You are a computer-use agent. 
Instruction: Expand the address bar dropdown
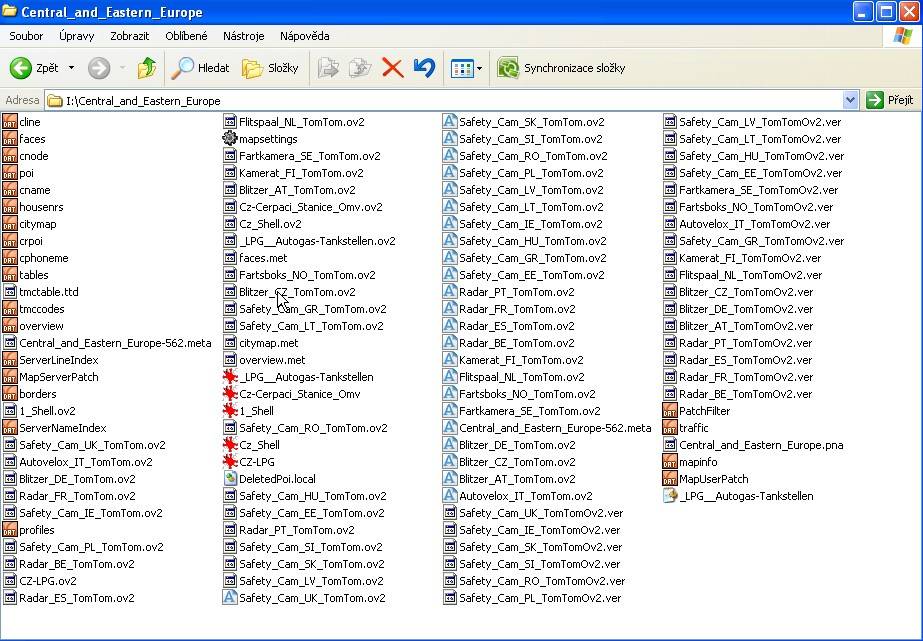[x=850, y=101]
